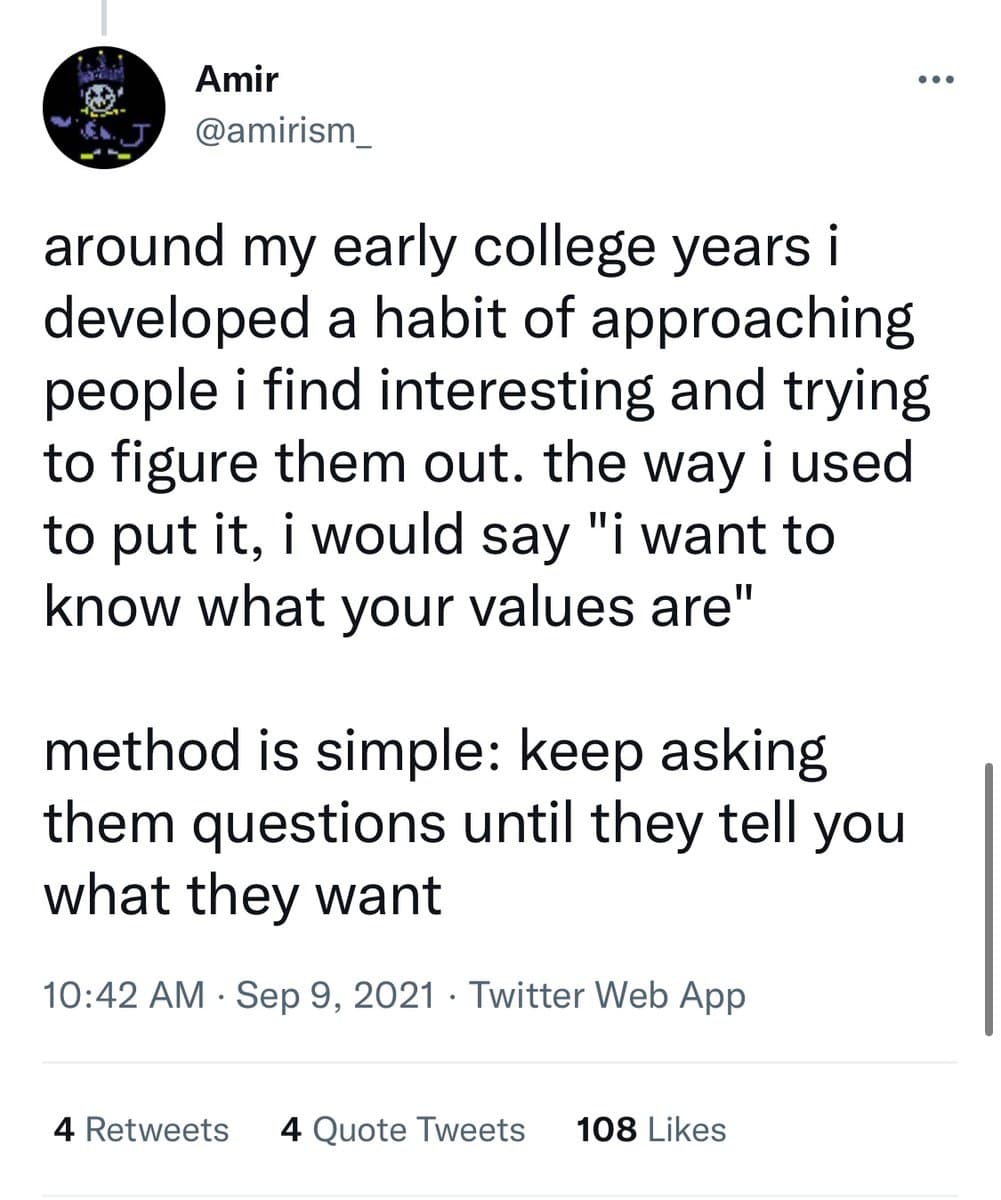Open the 4 Quote Tweets list

tap(402, 1129)
